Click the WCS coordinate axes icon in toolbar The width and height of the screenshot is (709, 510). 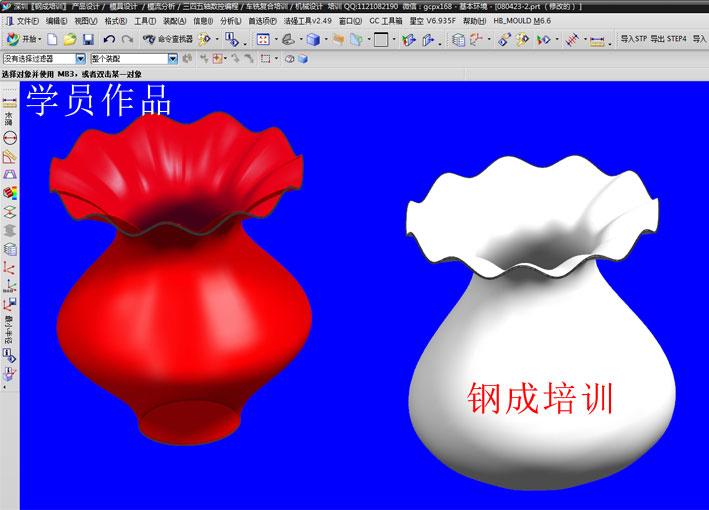click(x=476, y=40)
